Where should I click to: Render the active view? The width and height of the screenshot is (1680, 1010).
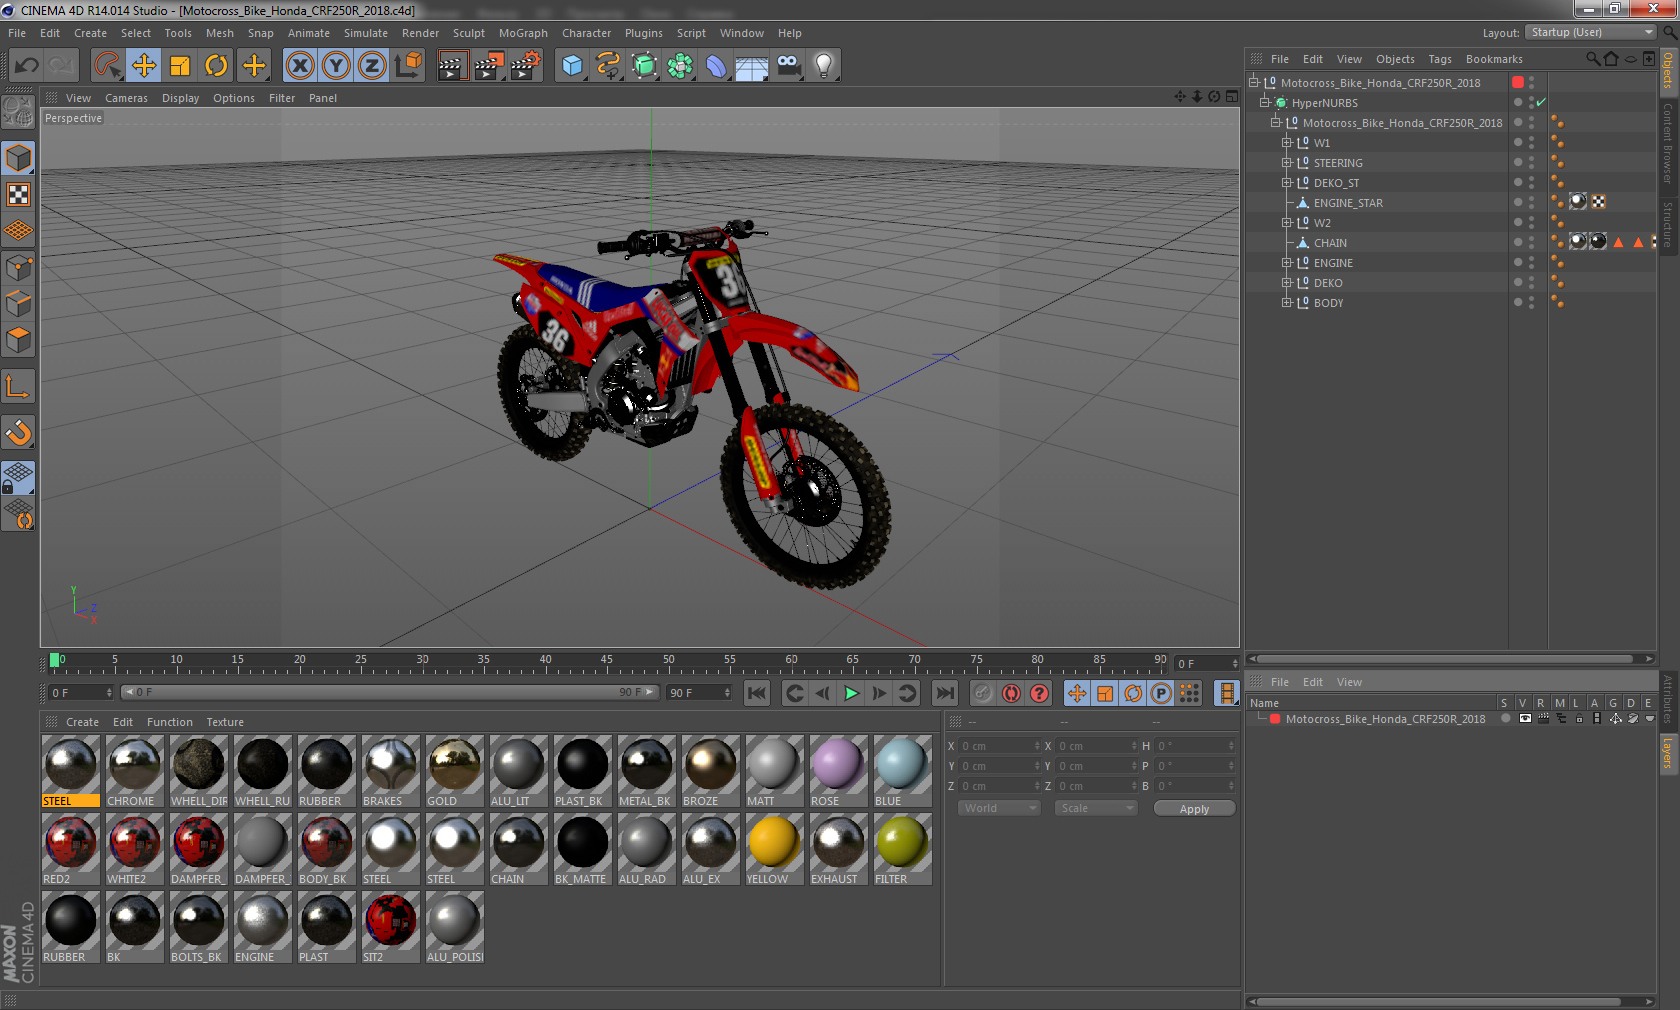pyautogui.click(x=452, y=66)
